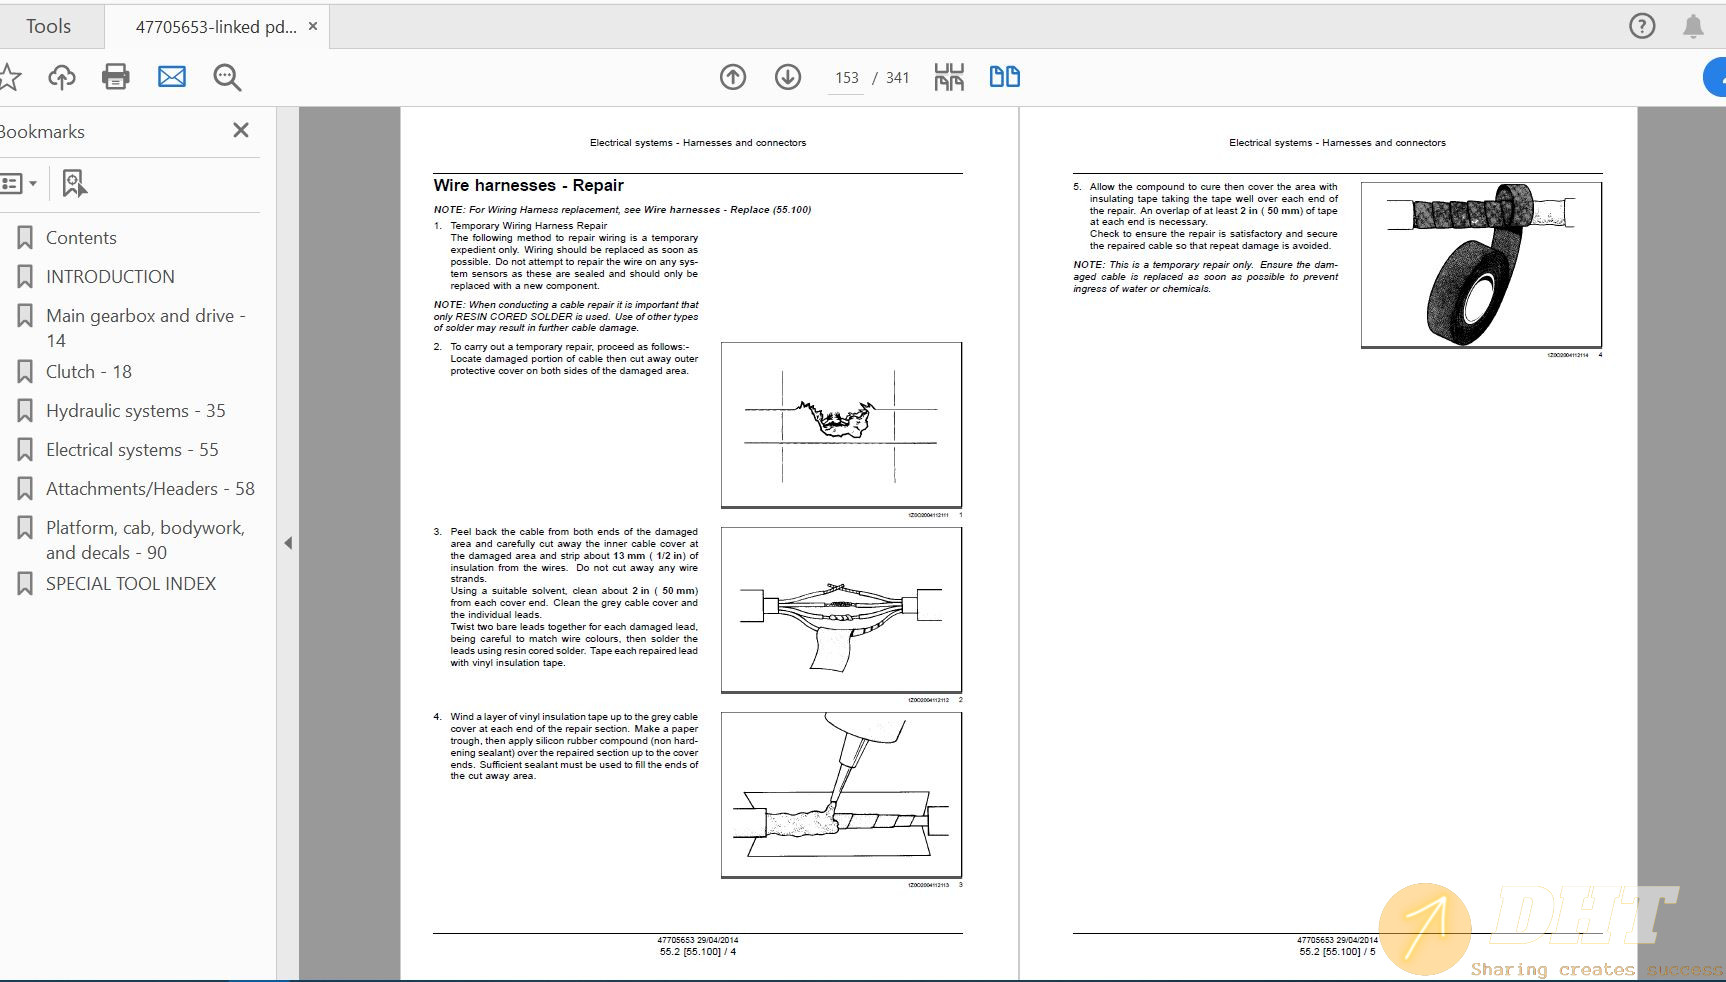Viewport: 1726px width, 982px height.
Task: Open the Help question mark icon
Action: click(x=1642, y=26)
